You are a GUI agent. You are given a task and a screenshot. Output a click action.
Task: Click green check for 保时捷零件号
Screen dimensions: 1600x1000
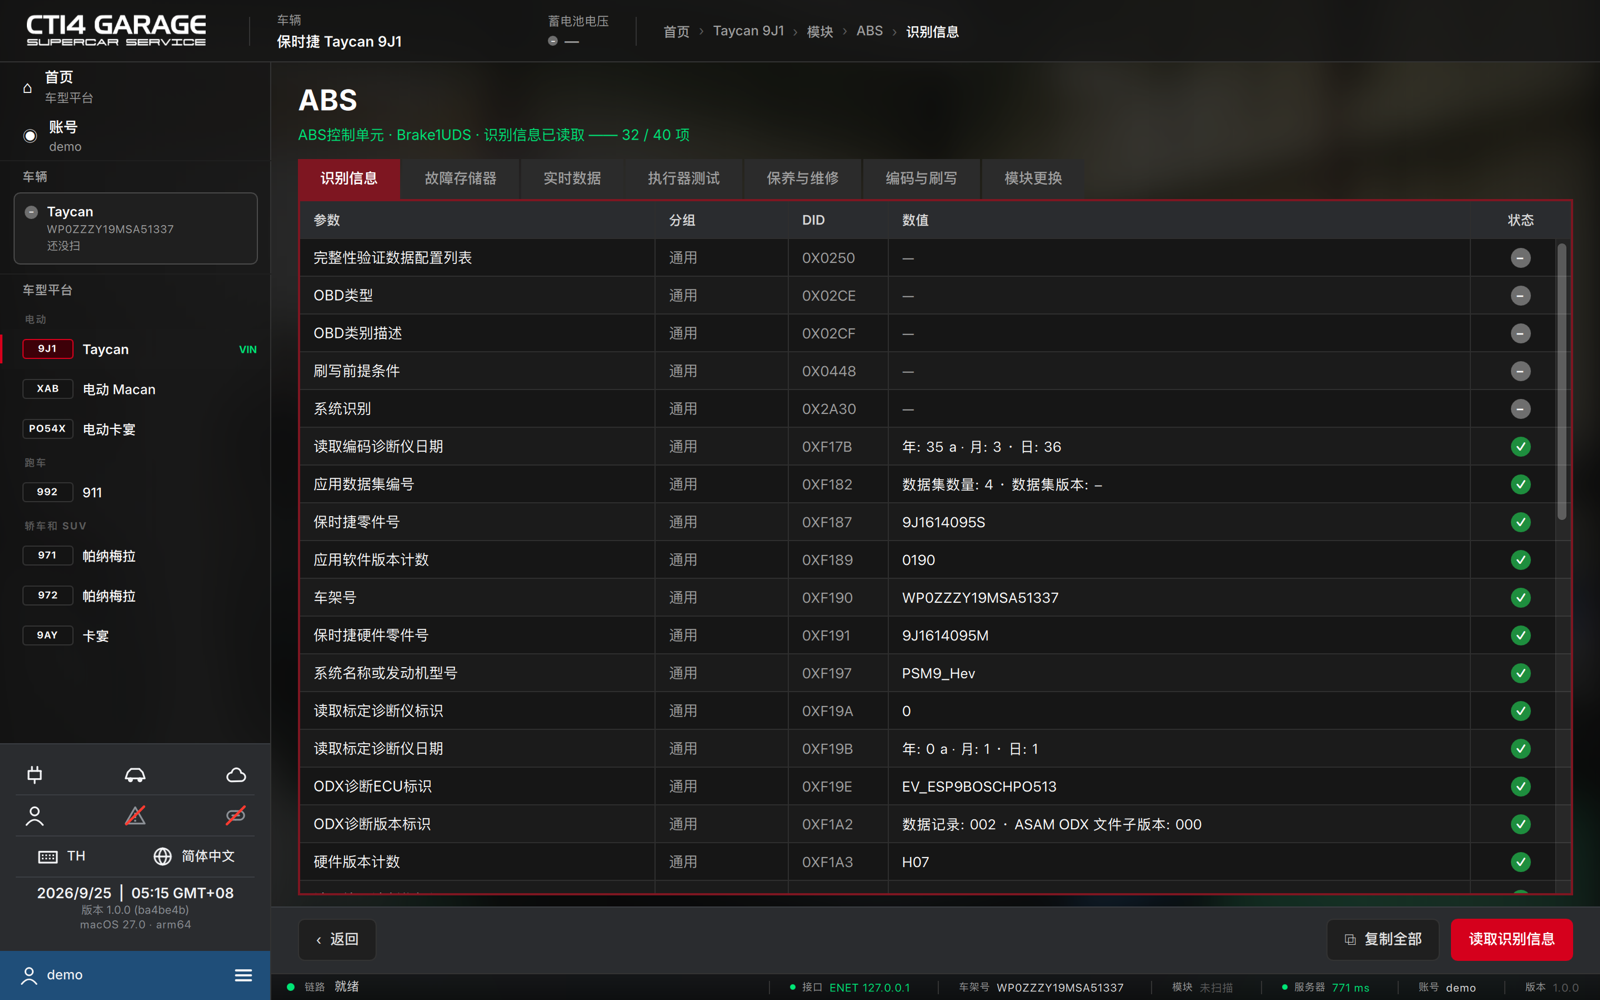[x=1520, y=522]
